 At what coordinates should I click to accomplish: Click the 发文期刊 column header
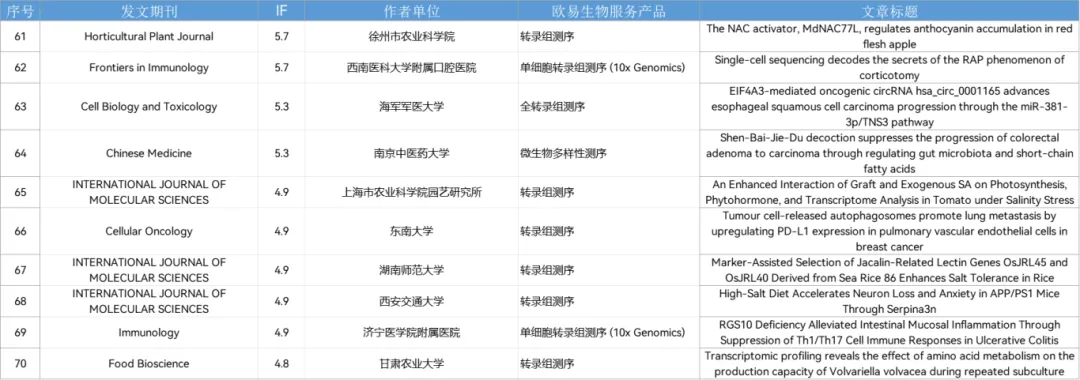tap(149, 12)
